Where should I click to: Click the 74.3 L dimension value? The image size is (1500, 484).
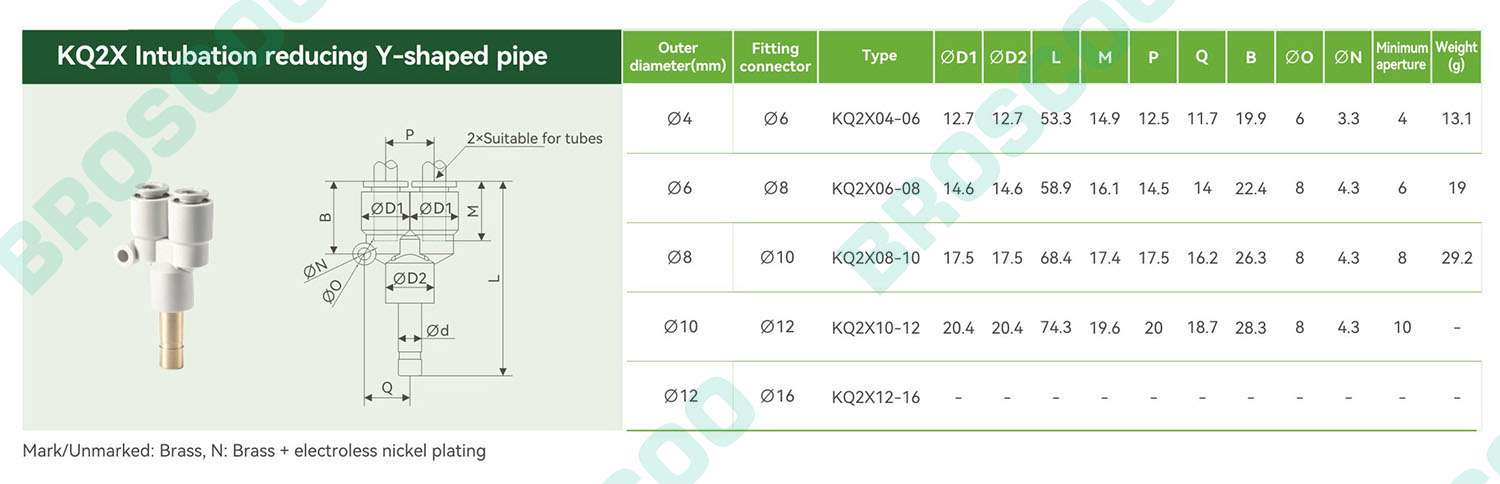coord(1056,328)
